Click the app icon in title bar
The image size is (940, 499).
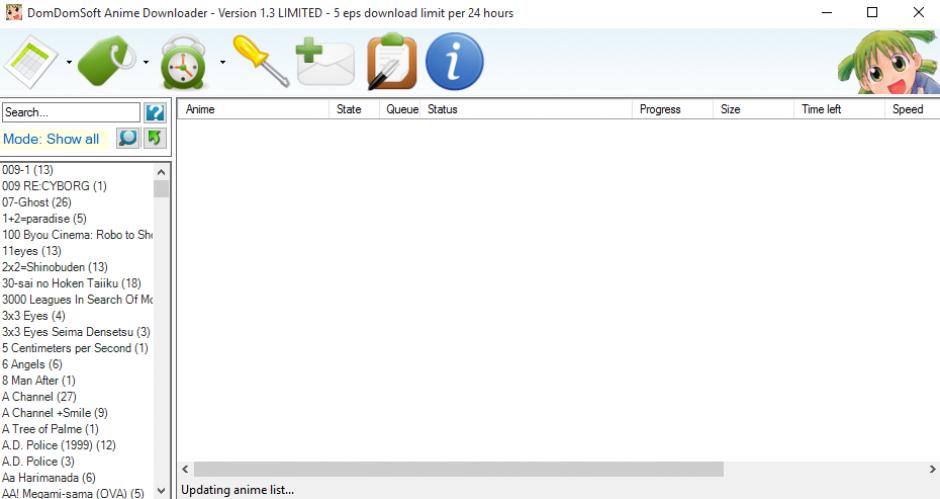pyautogui.click(x=13, y=12)
